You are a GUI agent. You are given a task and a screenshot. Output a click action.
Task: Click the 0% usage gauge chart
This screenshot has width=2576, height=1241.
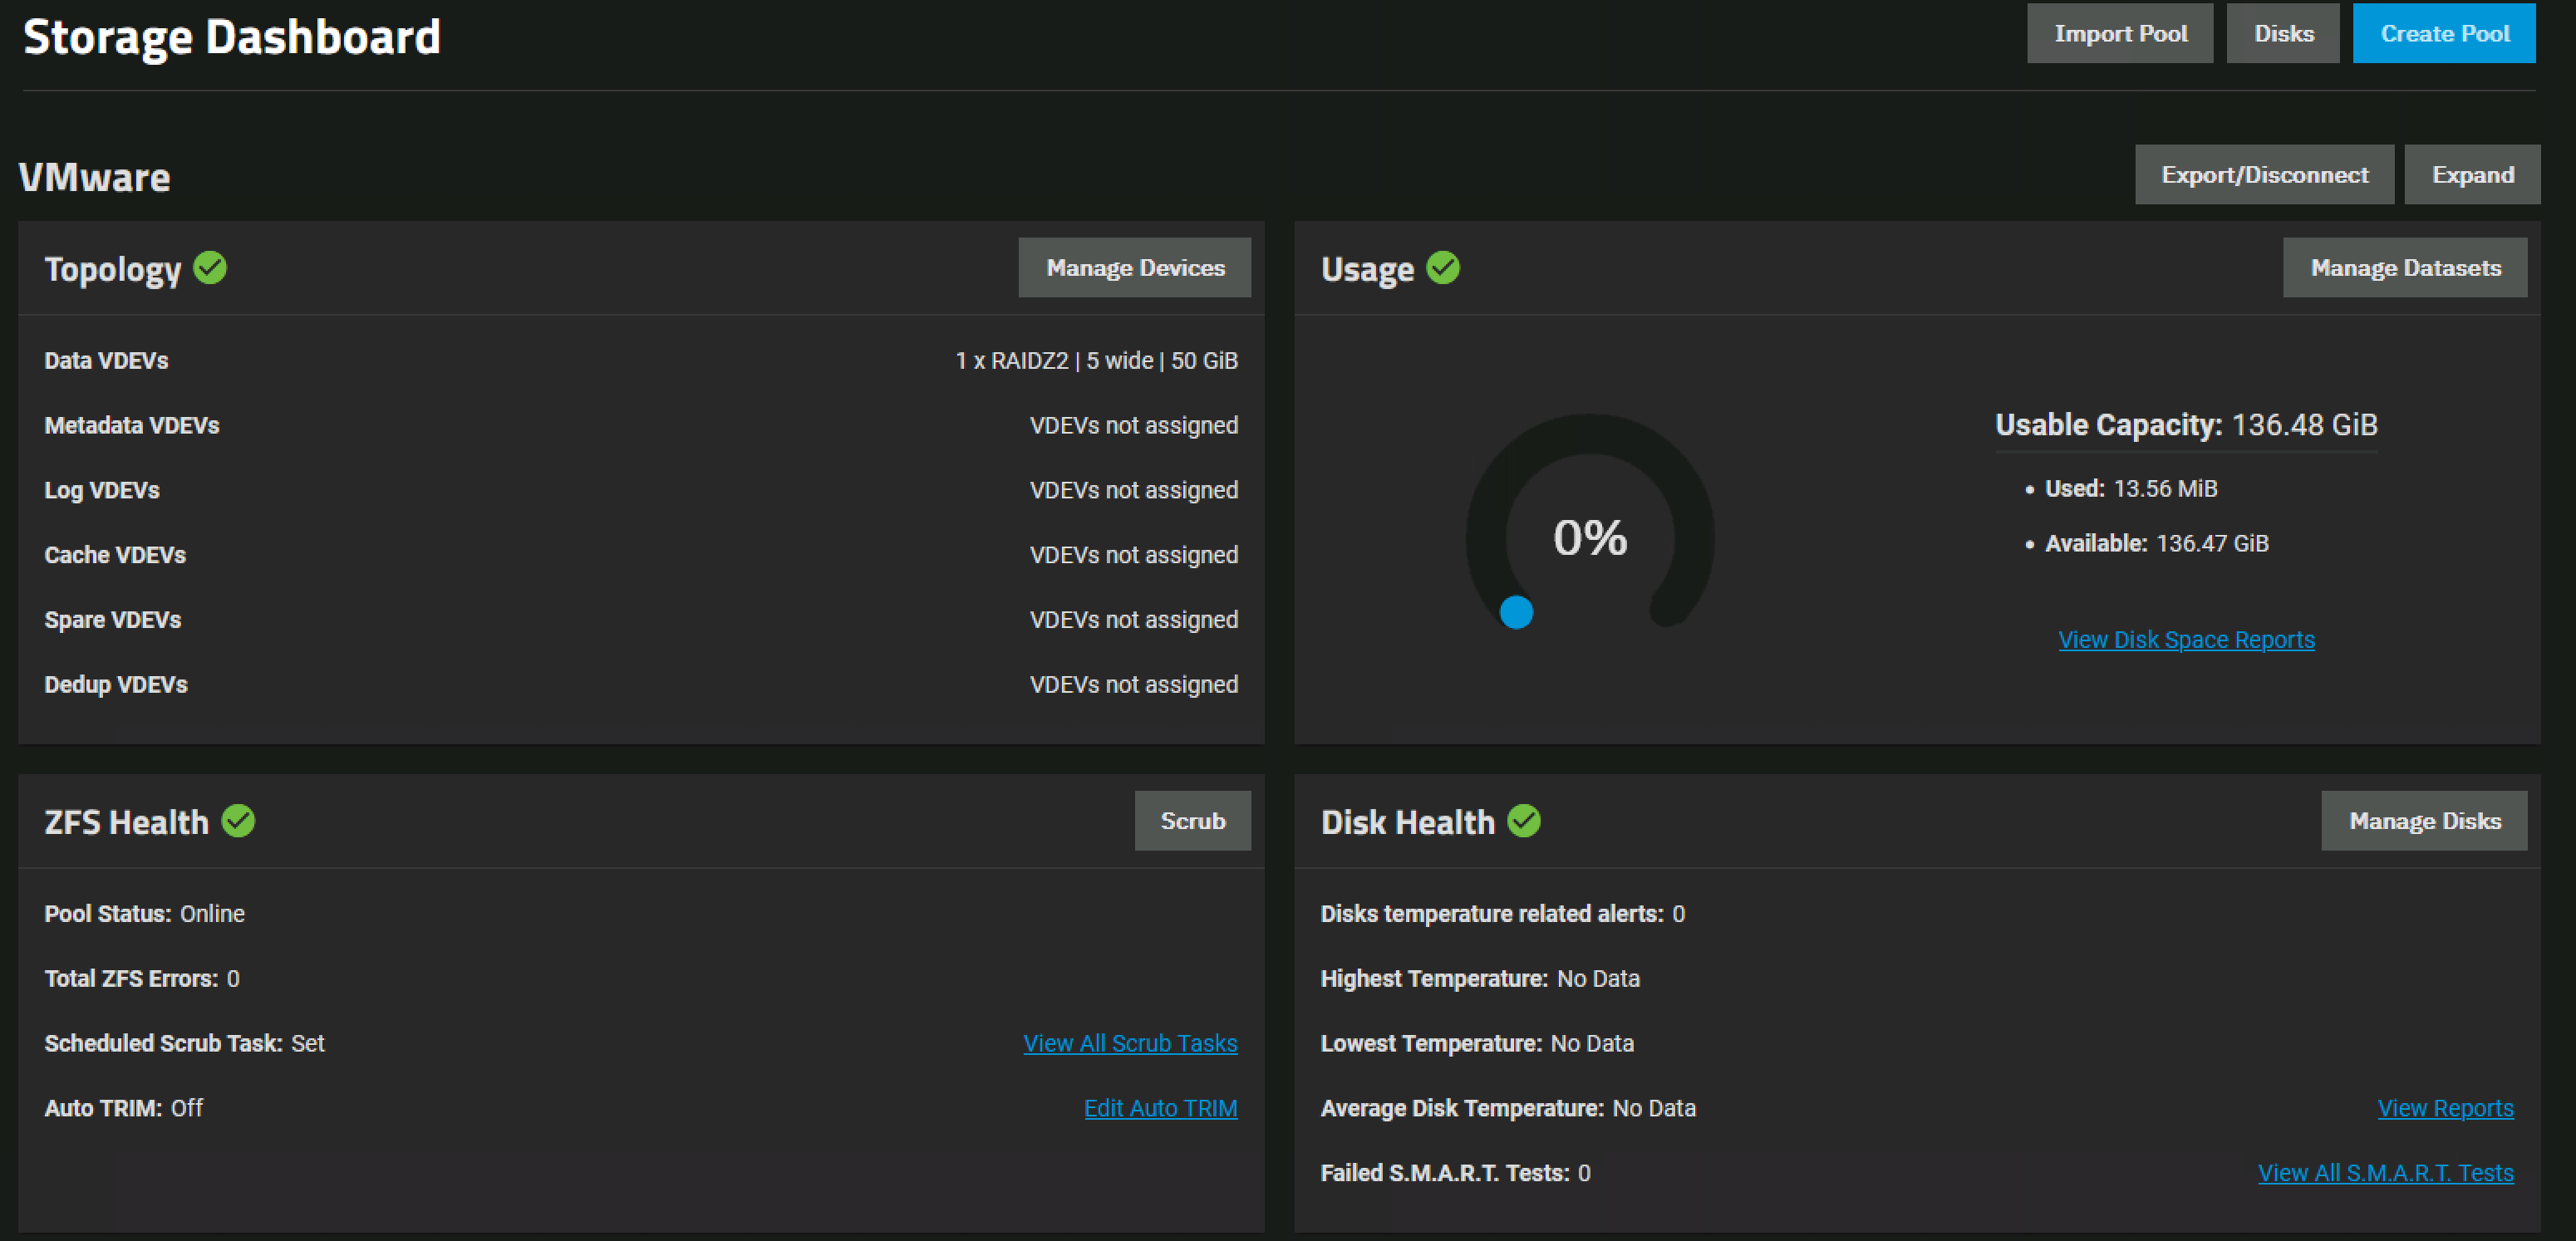tap(1590, 537)
